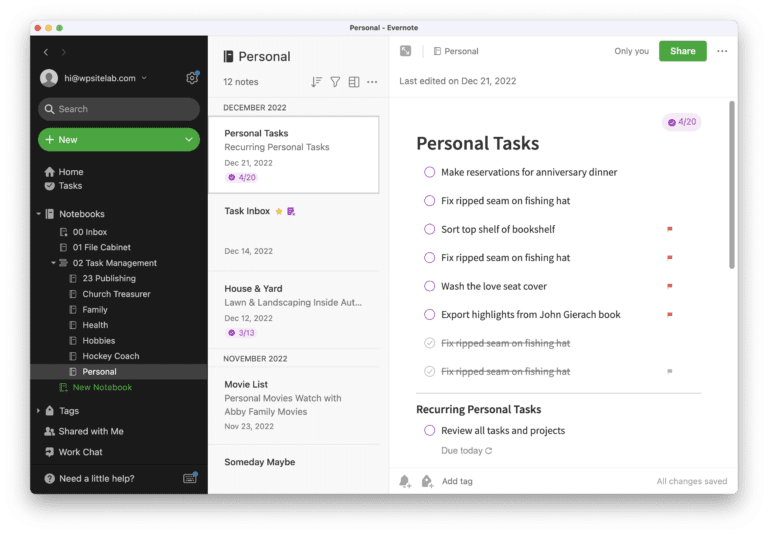This screenshot has height=534, width=768.
Task: Uncheck the last completed Fix ripped seam task
Action: (430, 371)
